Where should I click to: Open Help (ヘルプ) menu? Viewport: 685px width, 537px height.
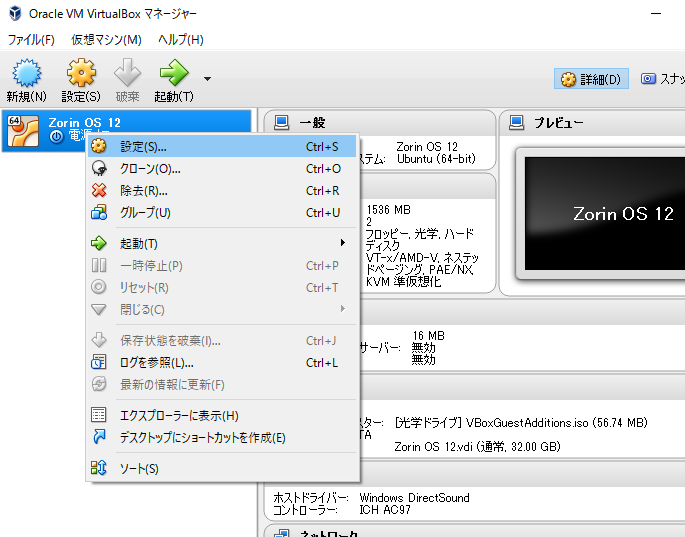[x=180, y=40]
